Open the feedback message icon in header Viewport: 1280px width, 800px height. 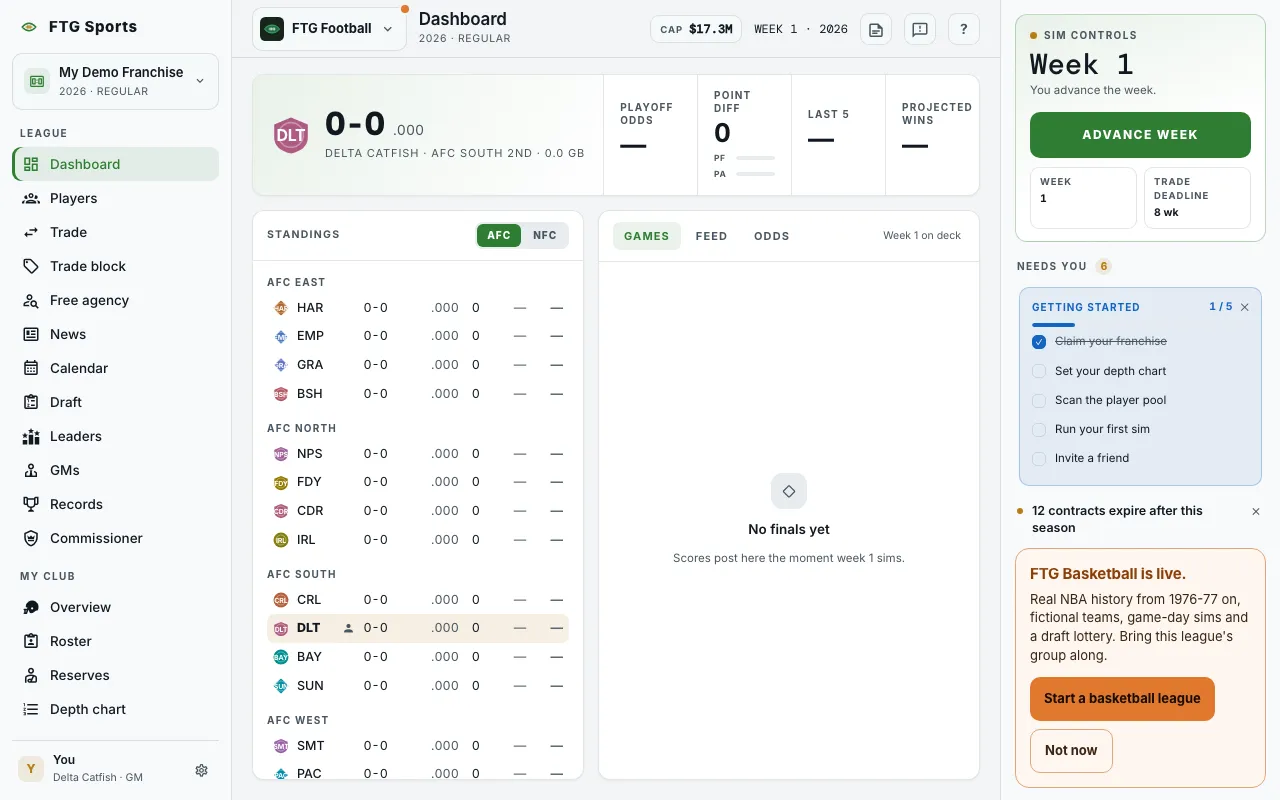point(920,29)
